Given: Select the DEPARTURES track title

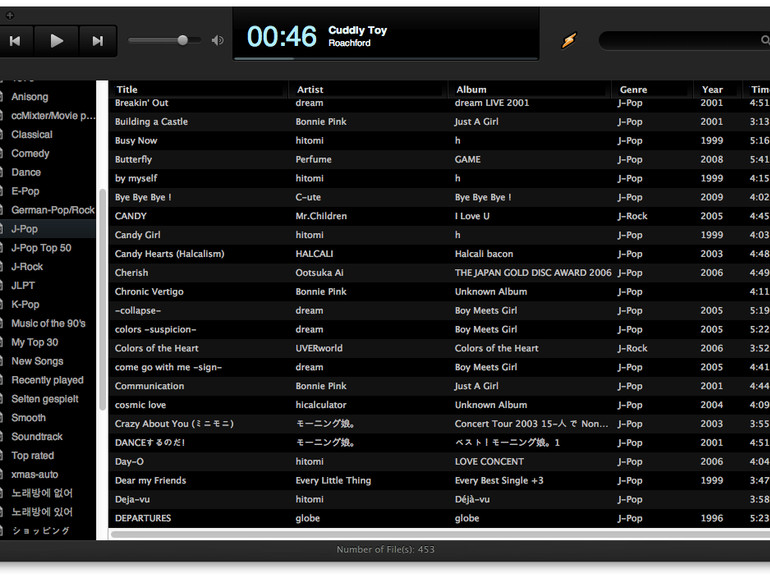Looking at the screenshot, I should pos(143,518).
